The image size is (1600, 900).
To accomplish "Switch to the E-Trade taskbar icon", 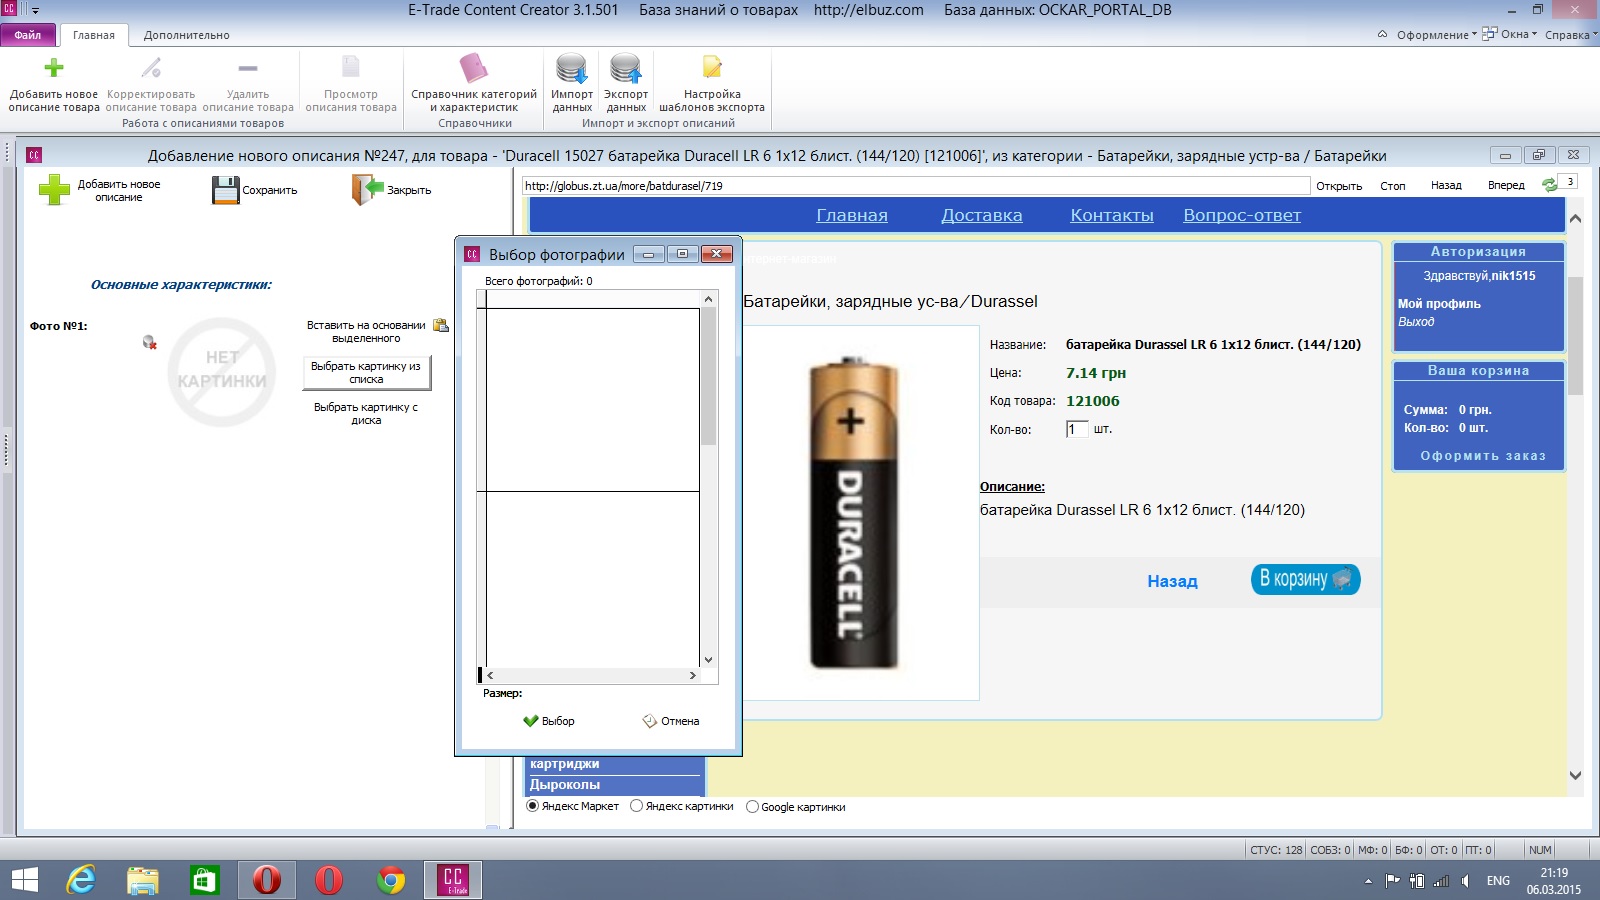I will [x=453, y=880].
